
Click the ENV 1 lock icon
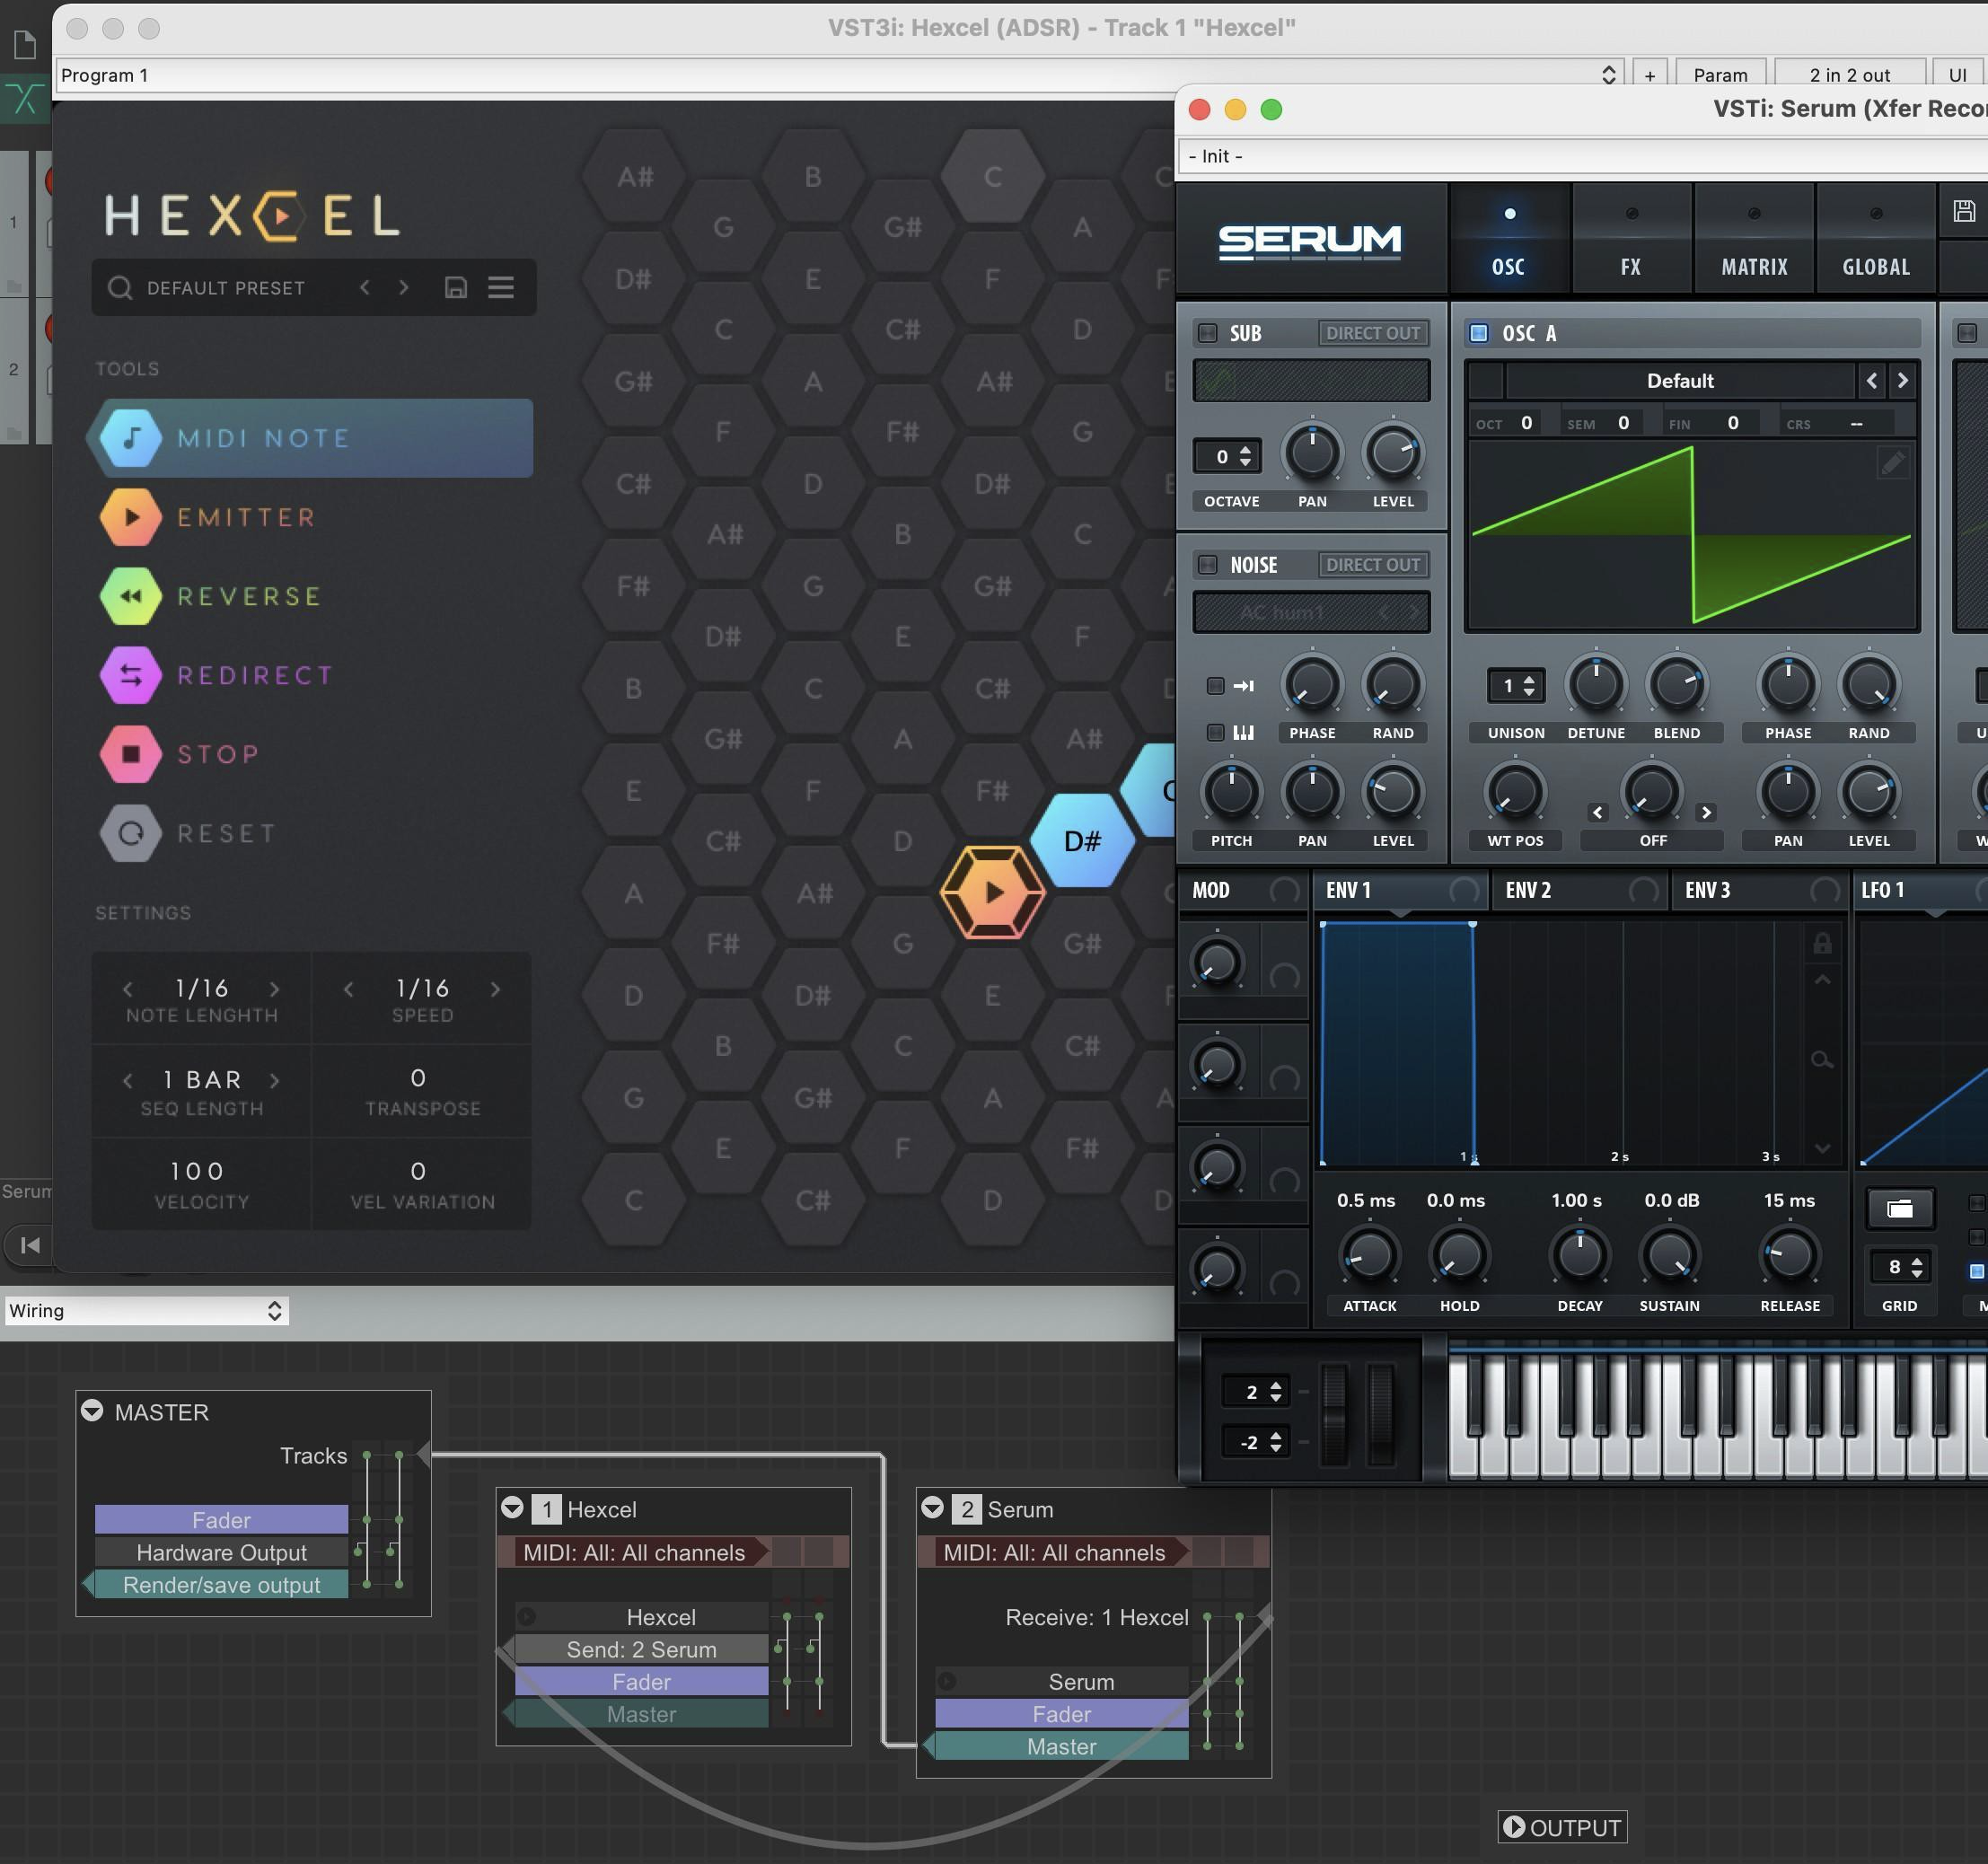1822,943
